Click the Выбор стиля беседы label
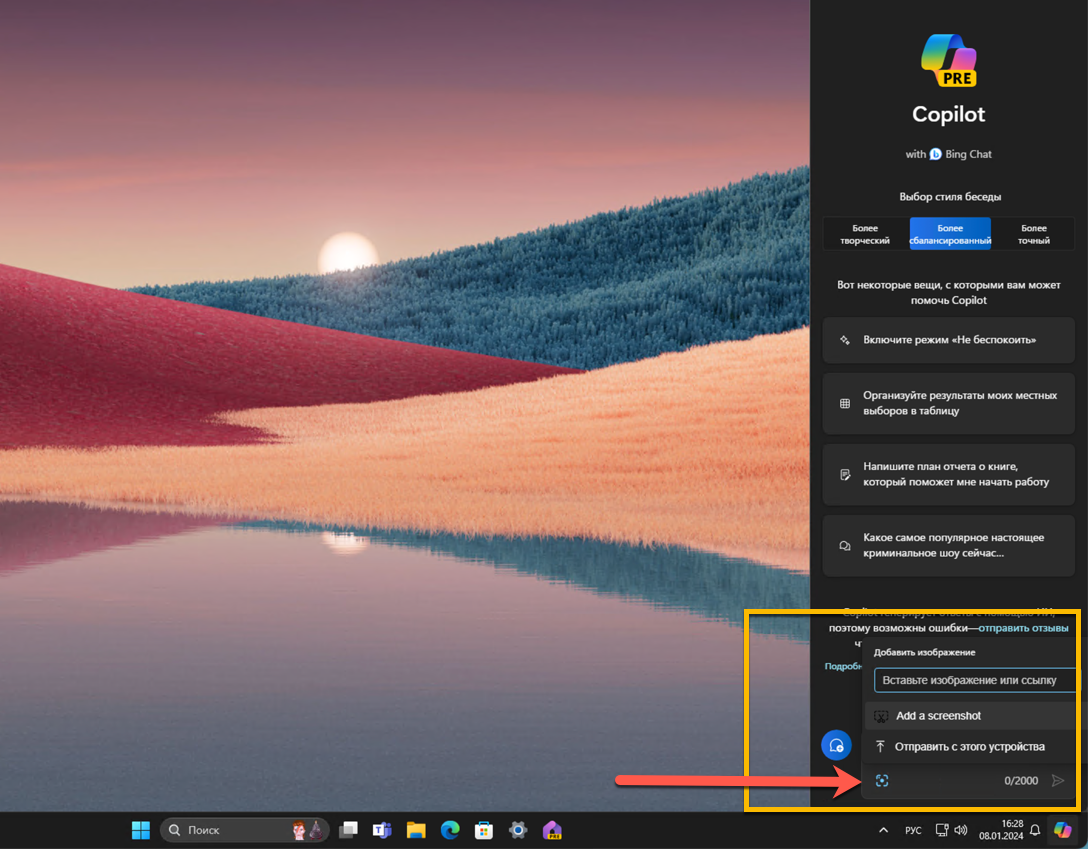 [950, 197]
